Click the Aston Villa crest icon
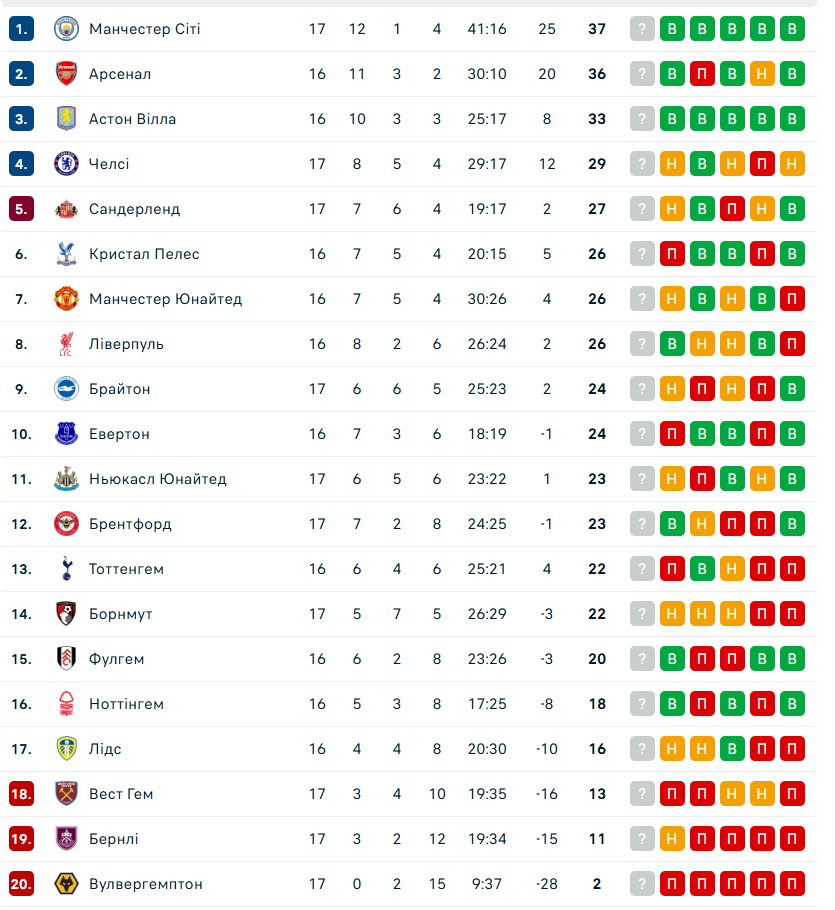The image size is (835, 910). (66, 119)
